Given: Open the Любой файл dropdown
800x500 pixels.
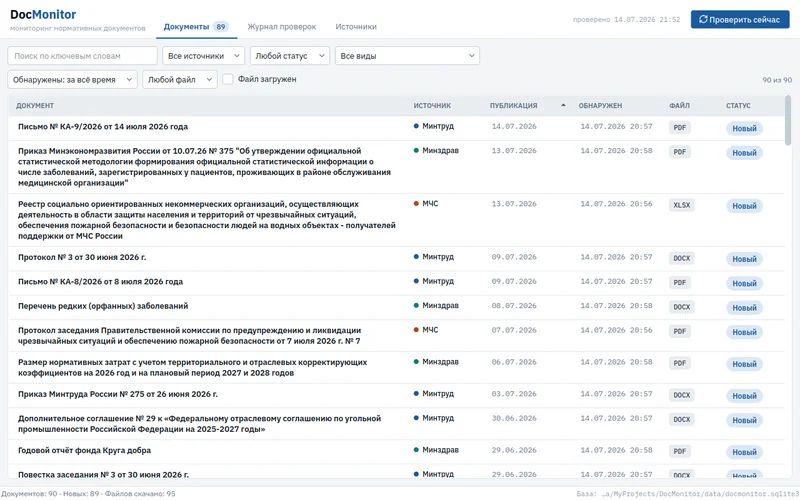Looking at the screenshot, I should point(180,80).
